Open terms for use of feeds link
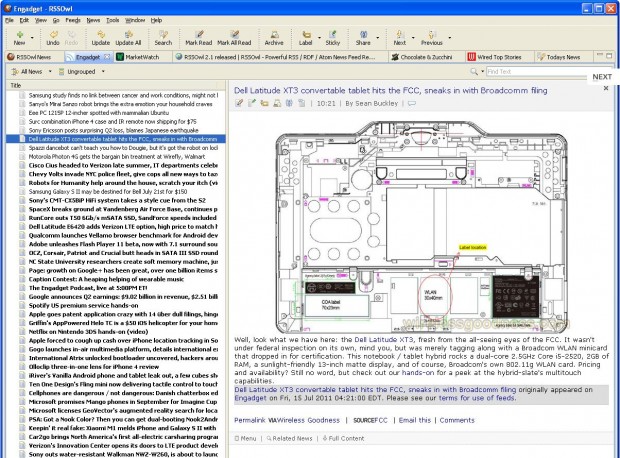The image size is (620, 458). pos(476,398)
